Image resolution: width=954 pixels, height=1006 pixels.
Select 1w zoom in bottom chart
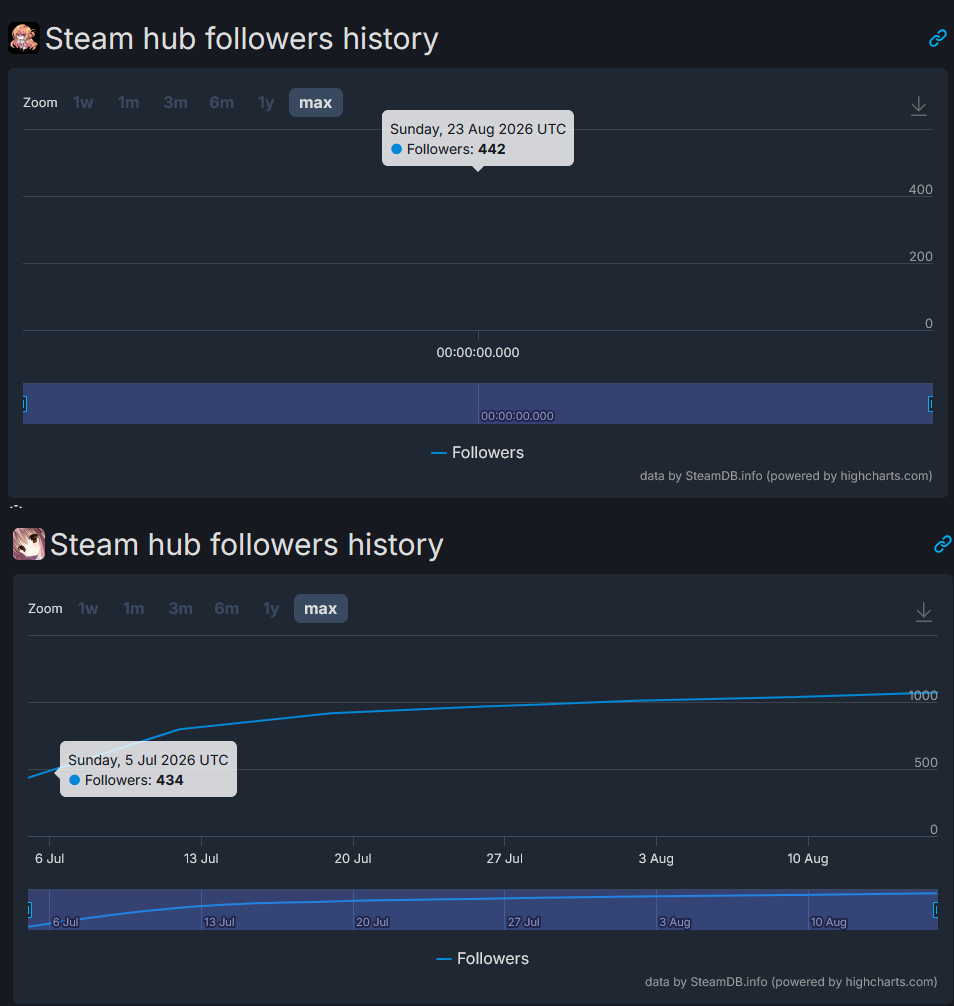pos(88,608)
